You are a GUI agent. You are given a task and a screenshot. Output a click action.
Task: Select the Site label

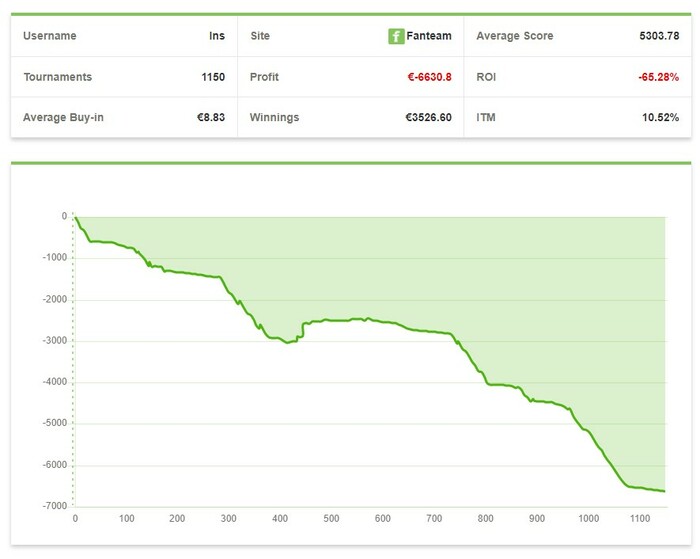[260, 36]
